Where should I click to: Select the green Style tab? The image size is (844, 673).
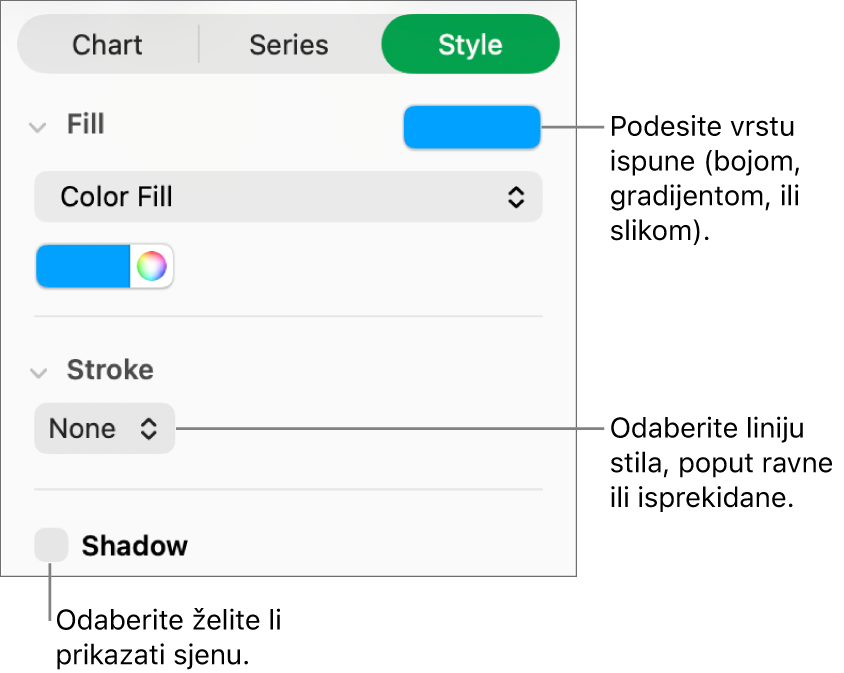click(470, 44)
